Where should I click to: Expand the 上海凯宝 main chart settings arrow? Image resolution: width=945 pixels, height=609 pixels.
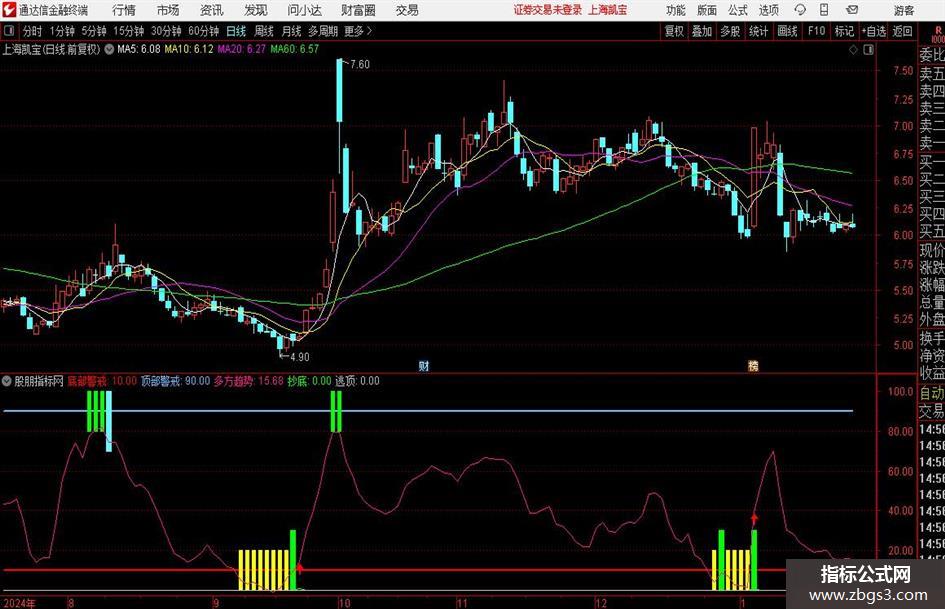[109, 49]
